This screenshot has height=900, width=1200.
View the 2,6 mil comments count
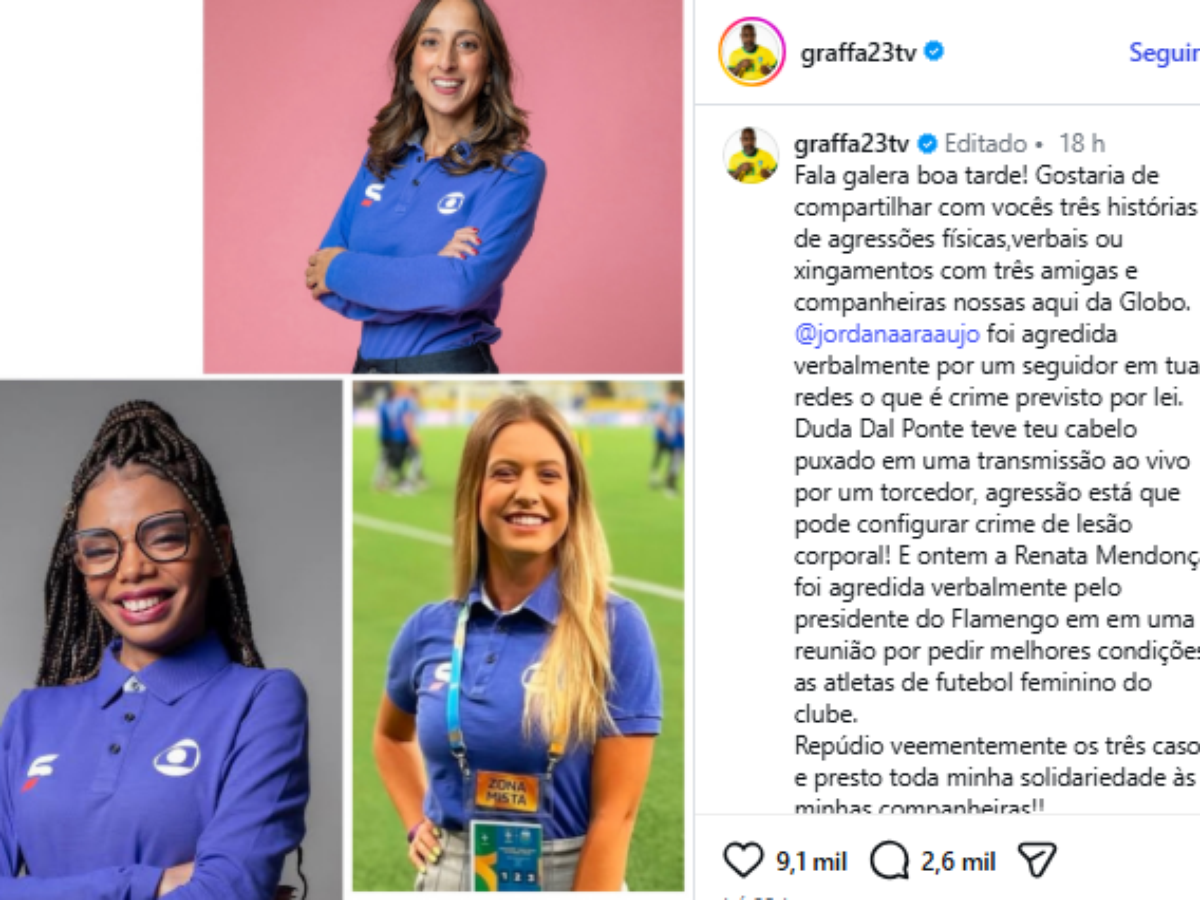[x=960, y=861]
